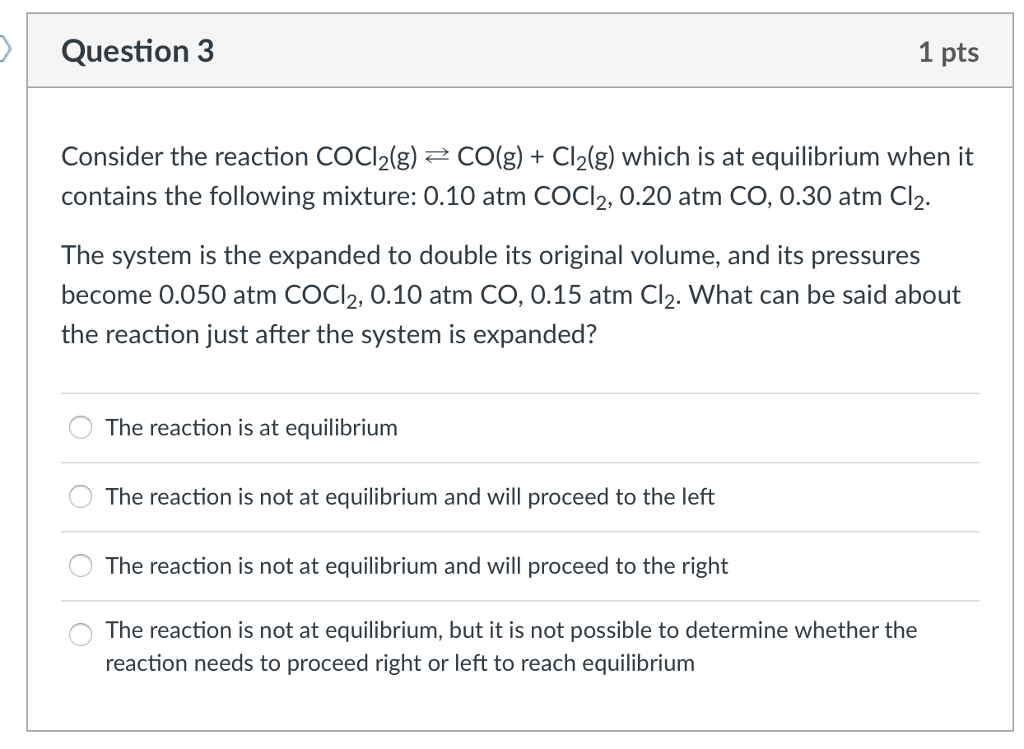Click the paragraph starting "Consider the reaction"
Image resolution: width=1024 pixels, height=749 pixels.
(517, 177)
